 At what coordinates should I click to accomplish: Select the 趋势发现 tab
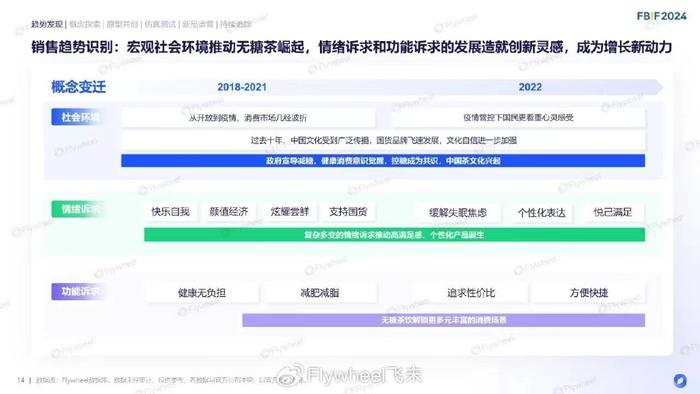(47, 24)
